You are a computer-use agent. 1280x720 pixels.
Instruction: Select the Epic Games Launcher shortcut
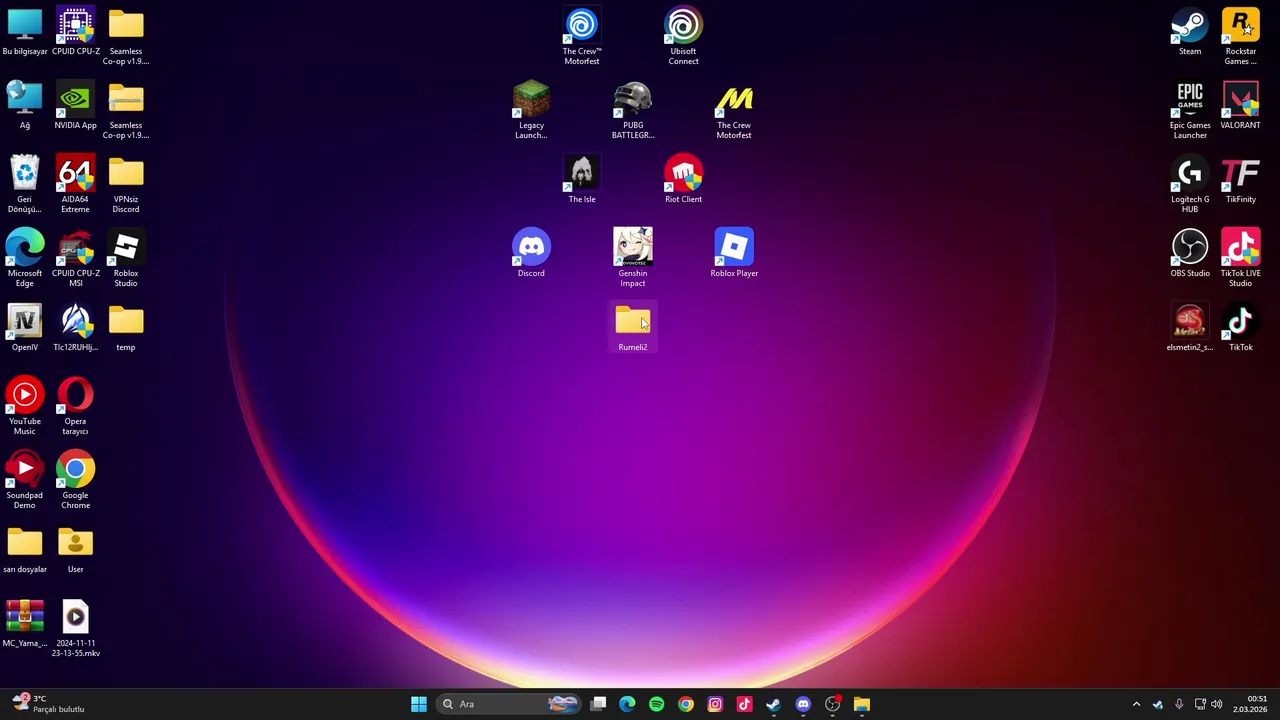1190,111
